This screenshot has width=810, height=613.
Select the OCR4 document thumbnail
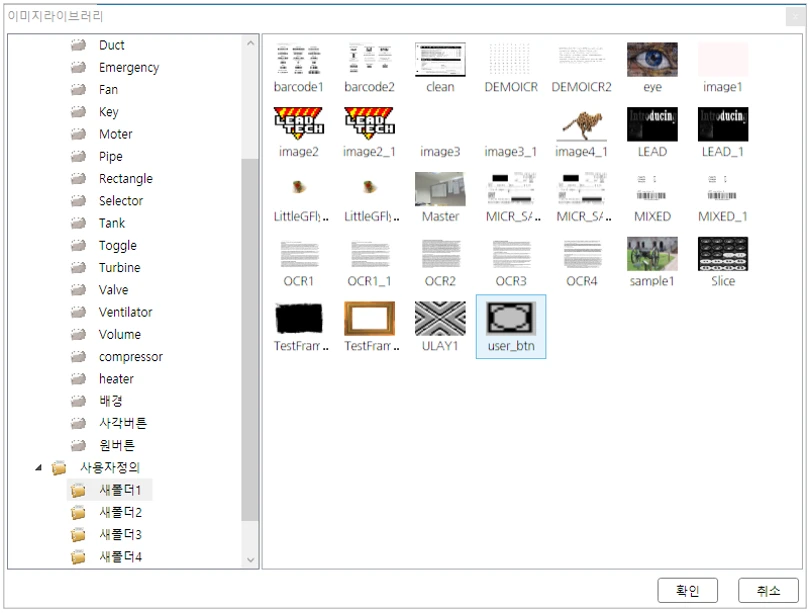582,254
